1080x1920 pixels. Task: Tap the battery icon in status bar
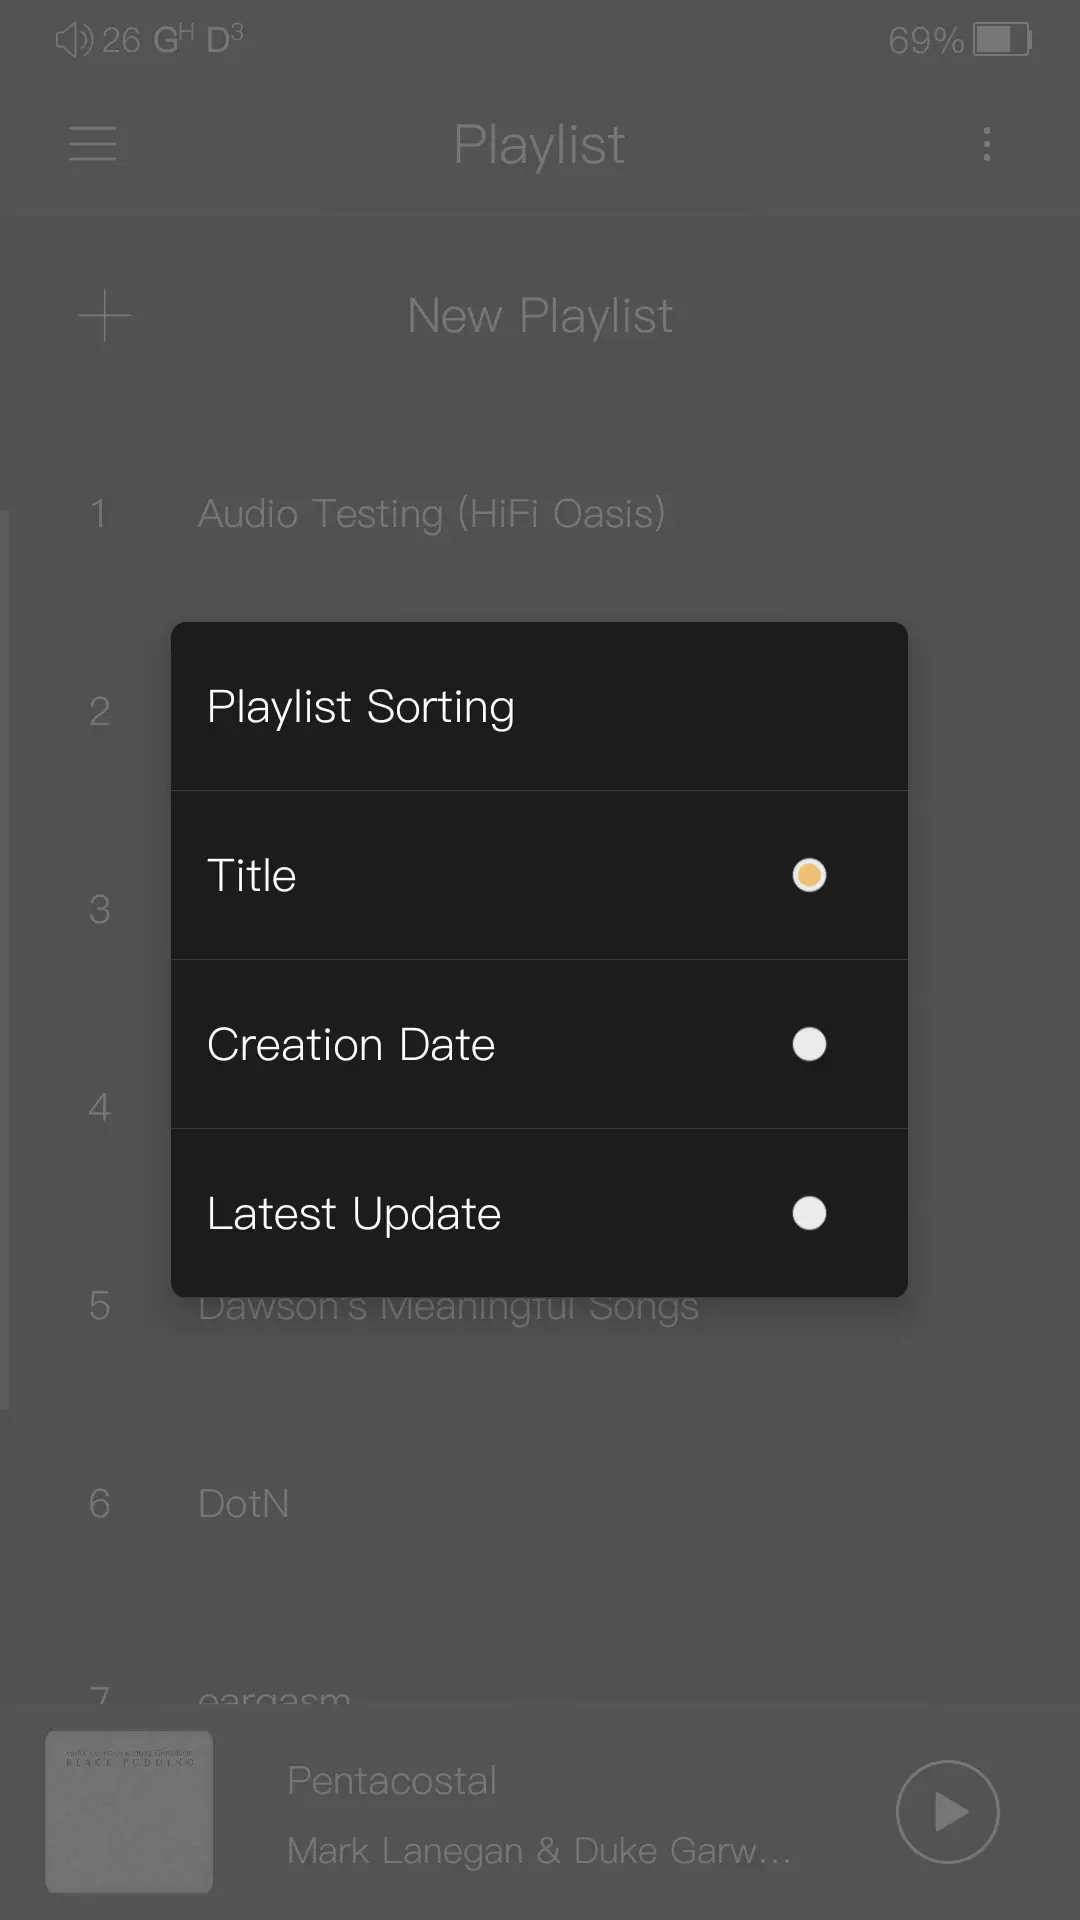point(1002,40)
